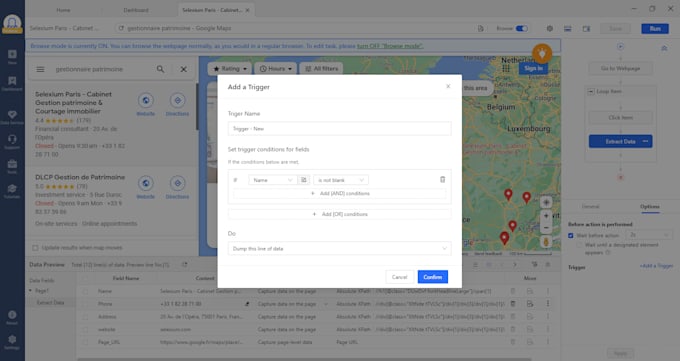Screen dimensions: 680x361
Task: Open the wait time '2s' dropdown
Action: 649,235
